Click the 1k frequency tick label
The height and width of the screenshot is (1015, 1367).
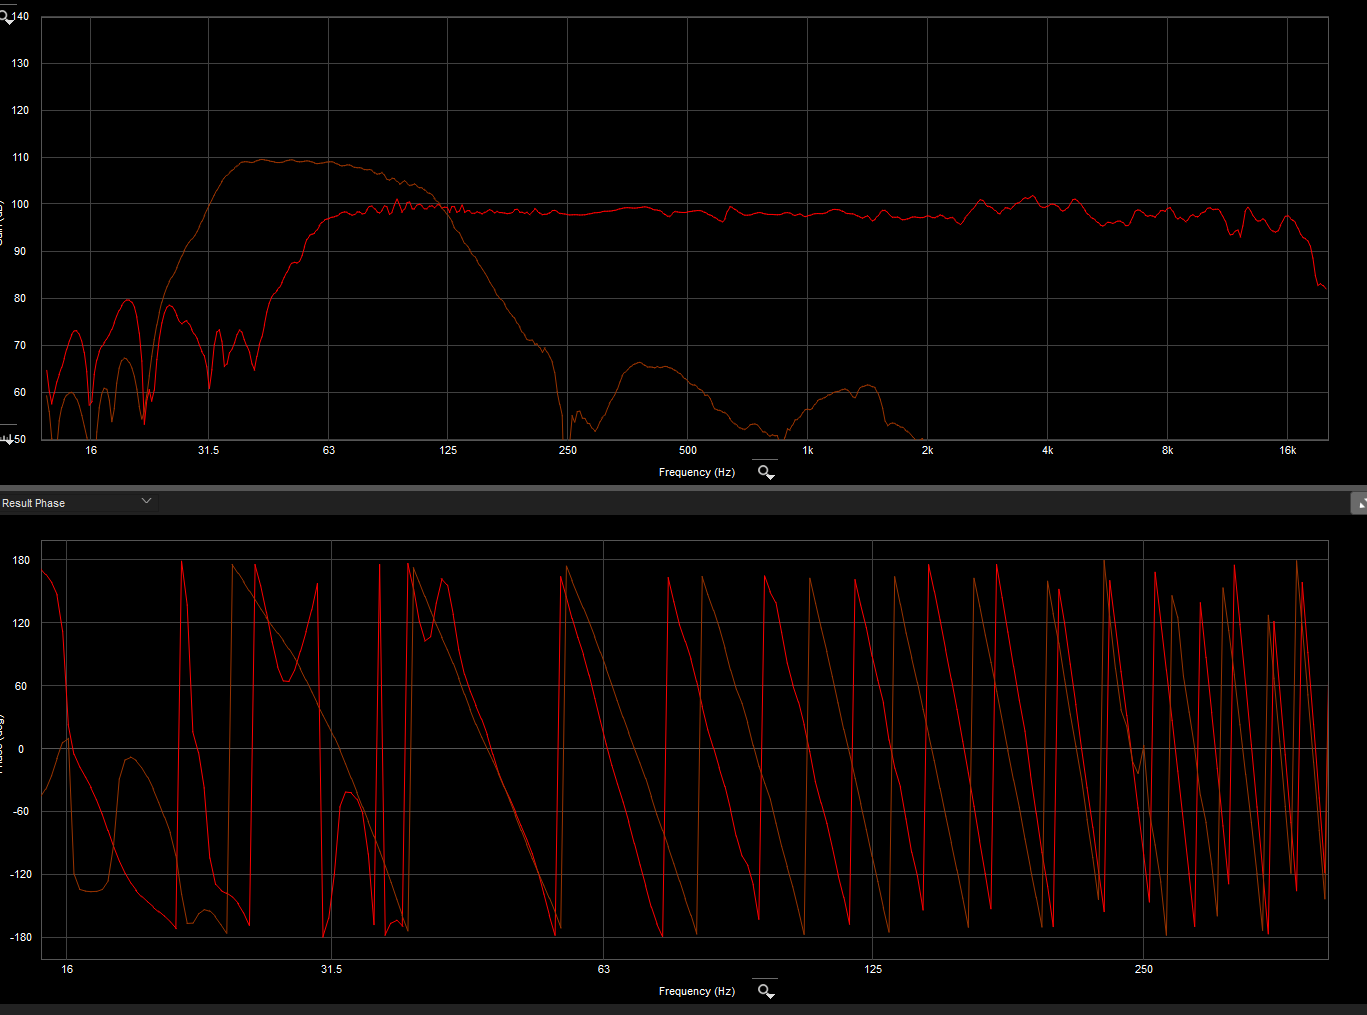(807, 450)
